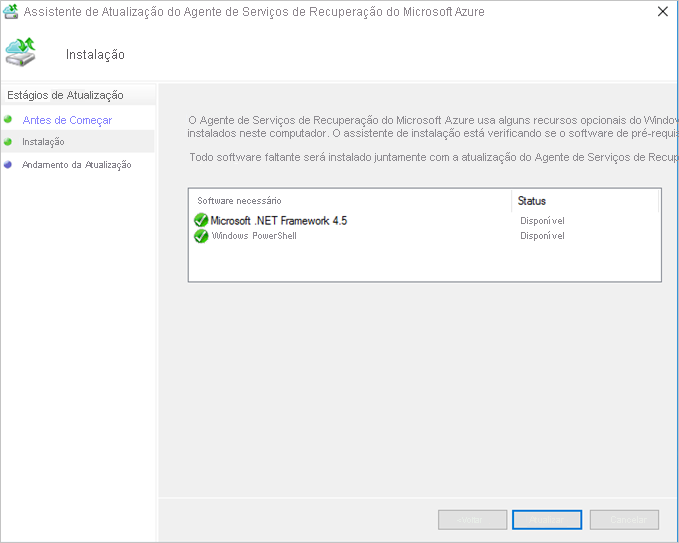The width and height of the screenshot is (679, 543).
Task: Click the purple dot beside Andamento da Atualização
Action: [x=8, y=165]
